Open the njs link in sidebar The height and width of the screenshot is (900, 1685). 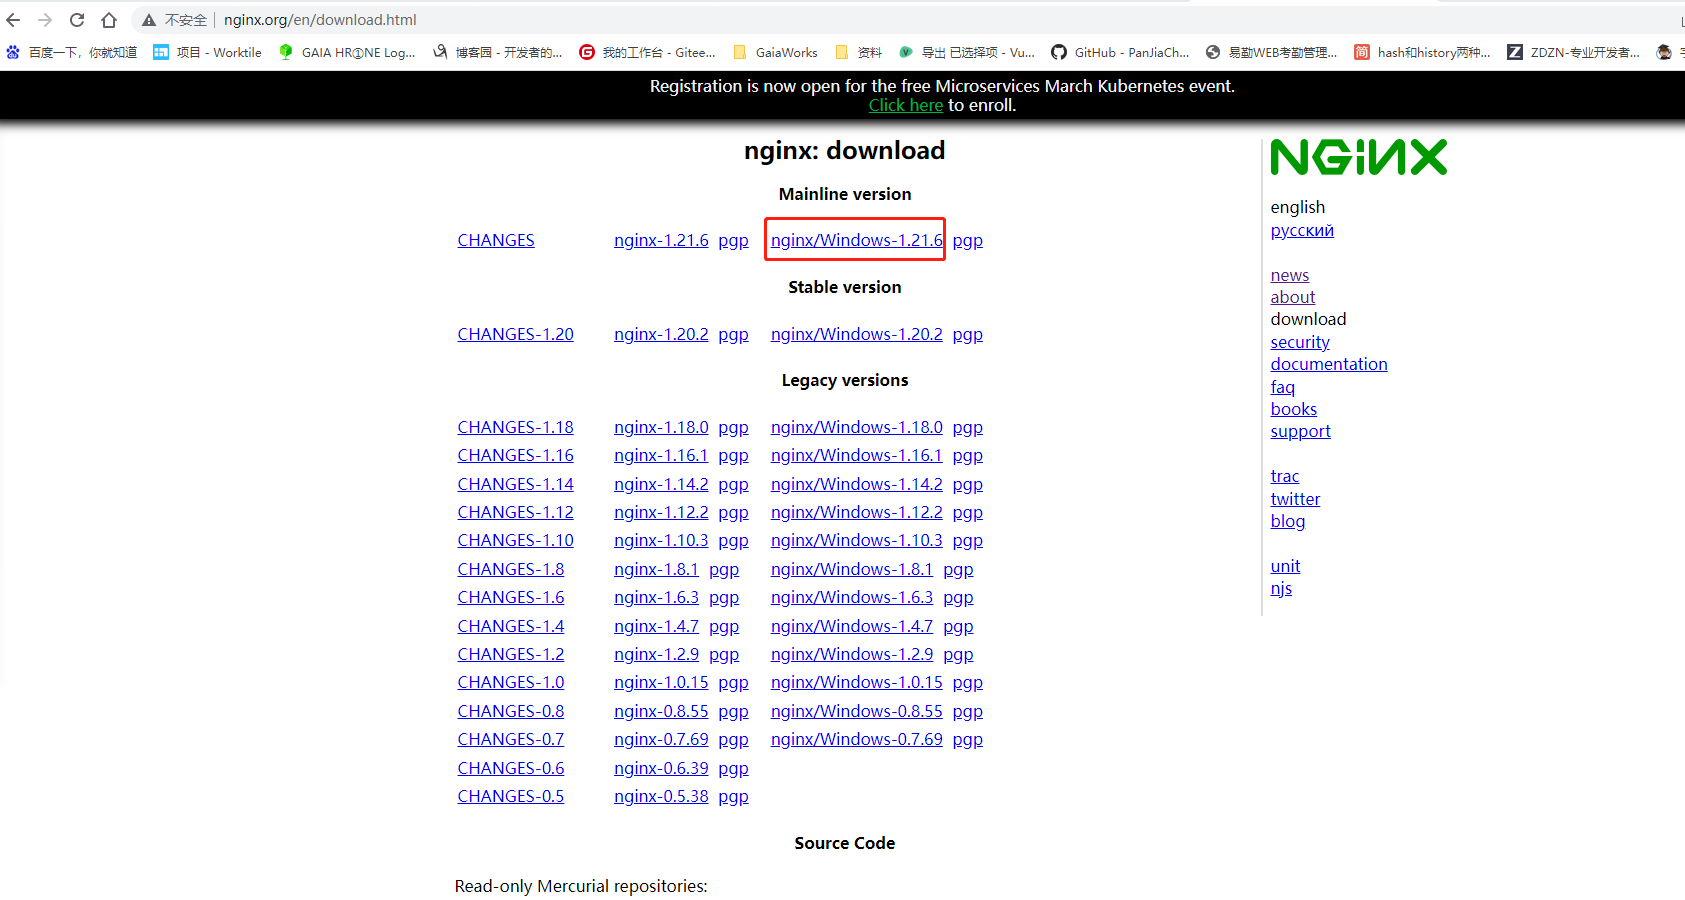point(1282,589)
